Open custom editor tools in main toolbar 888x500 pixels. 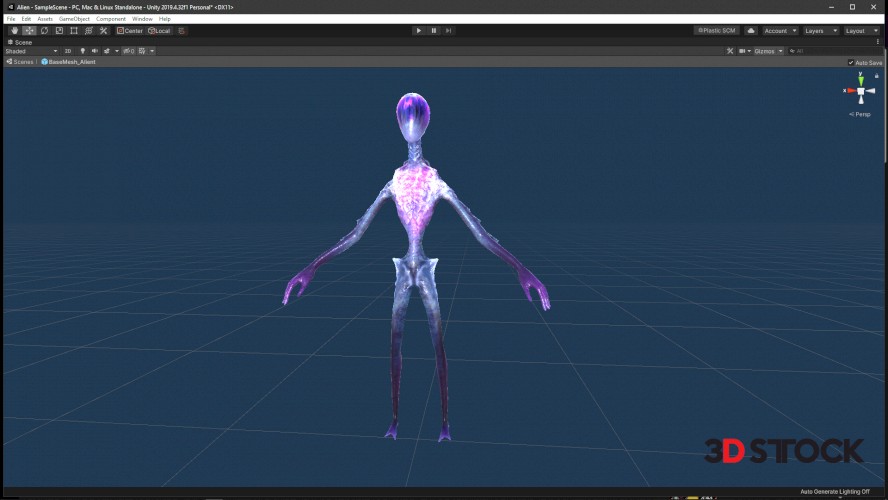(x=103, y=31)
